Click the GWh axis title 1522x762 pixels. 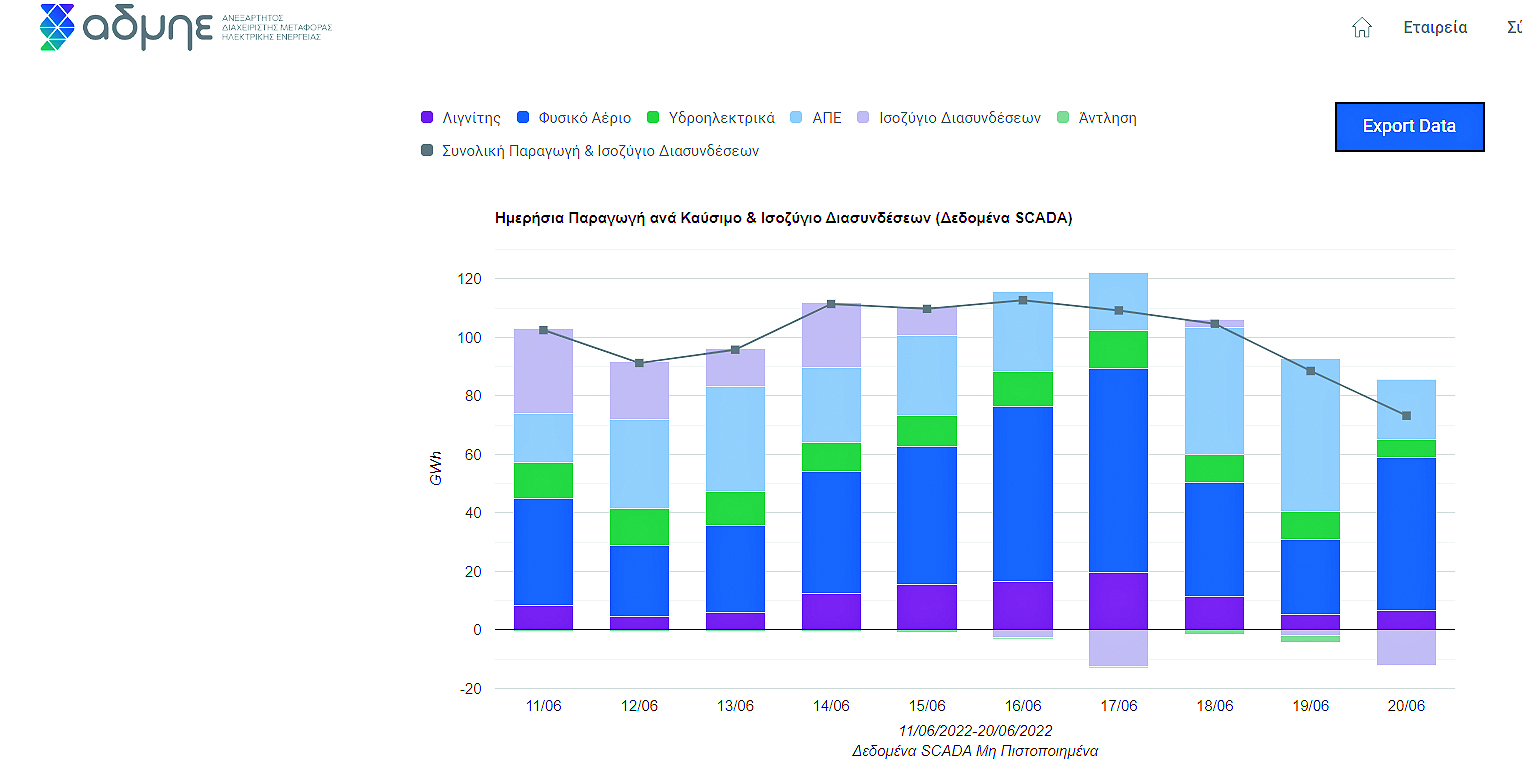coord(436,466)
